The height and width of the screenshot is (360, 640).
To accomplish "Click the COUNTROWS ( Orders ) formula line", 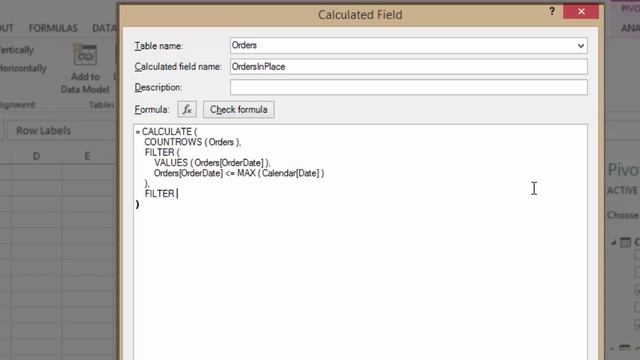I will pyautogui.click(x=192, y=142).
